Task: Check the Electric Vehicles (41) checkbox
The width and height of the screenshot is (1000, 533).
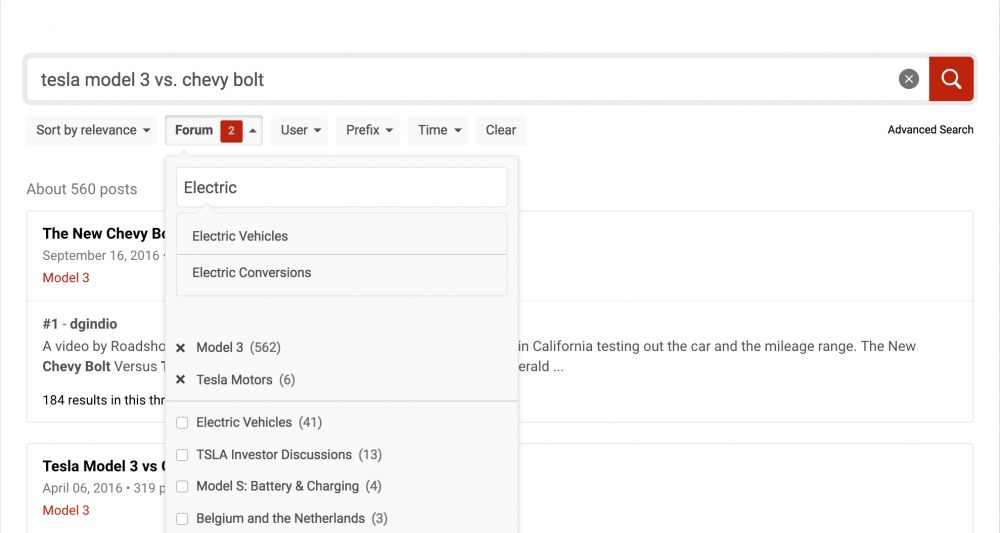Action: (182, 423)
